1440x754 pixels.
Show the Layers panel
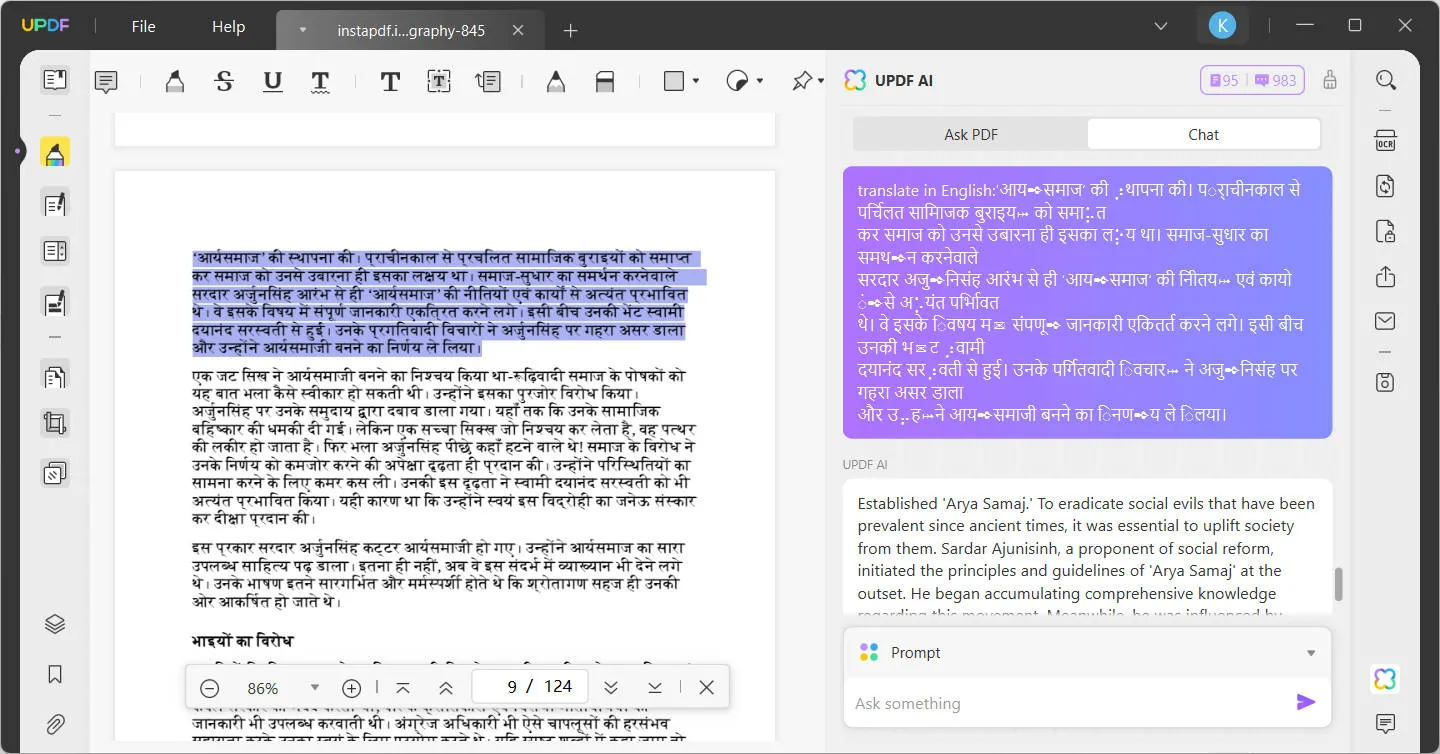coord(55,625)
